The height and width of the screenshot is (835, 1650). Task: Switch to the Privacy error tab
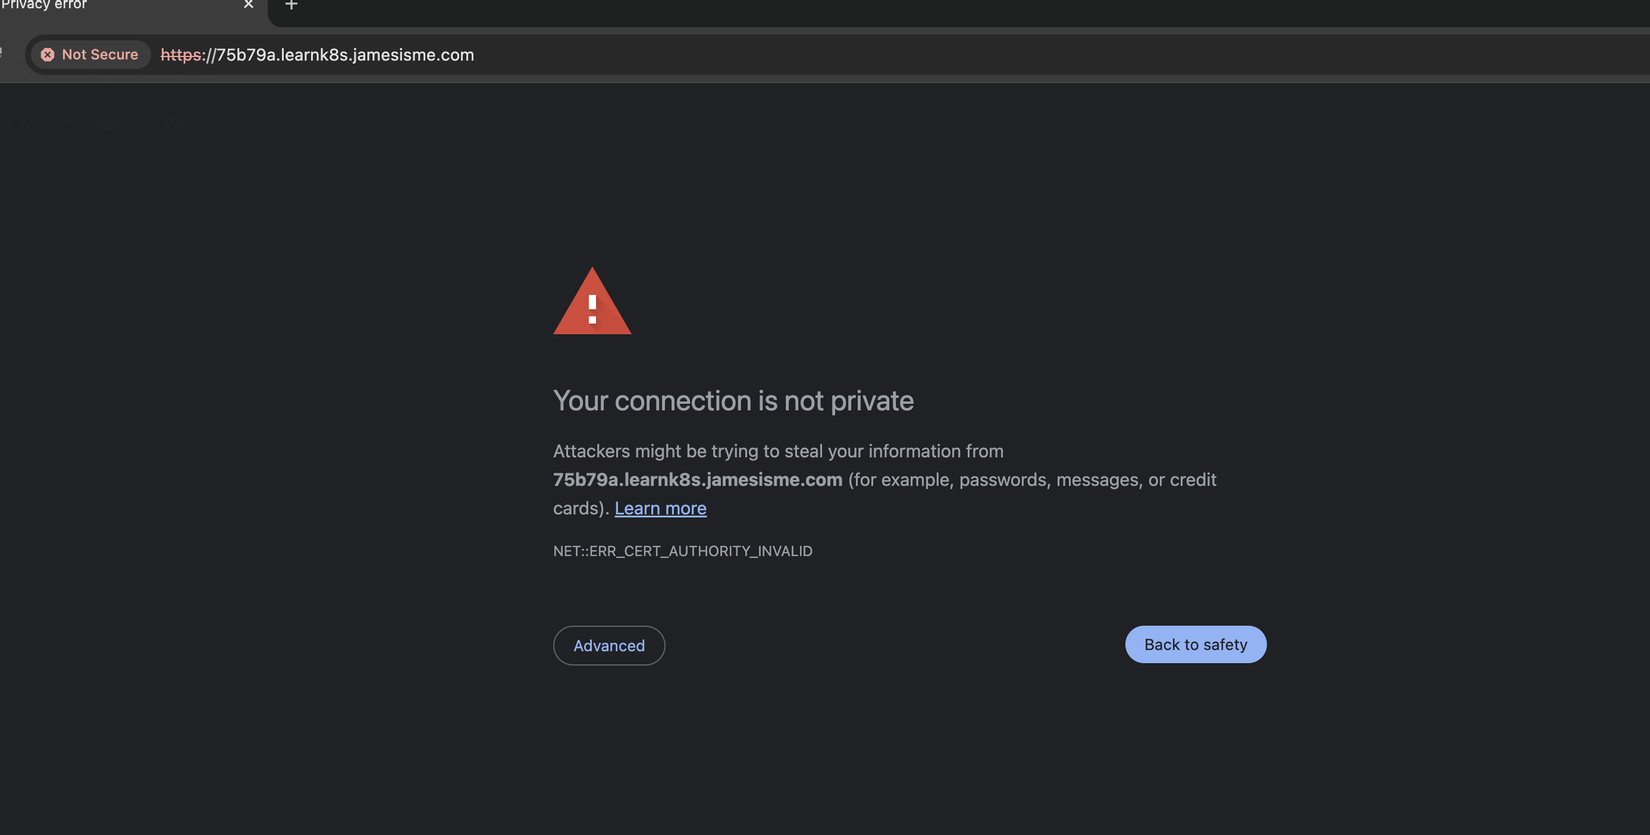pos(120,5)
